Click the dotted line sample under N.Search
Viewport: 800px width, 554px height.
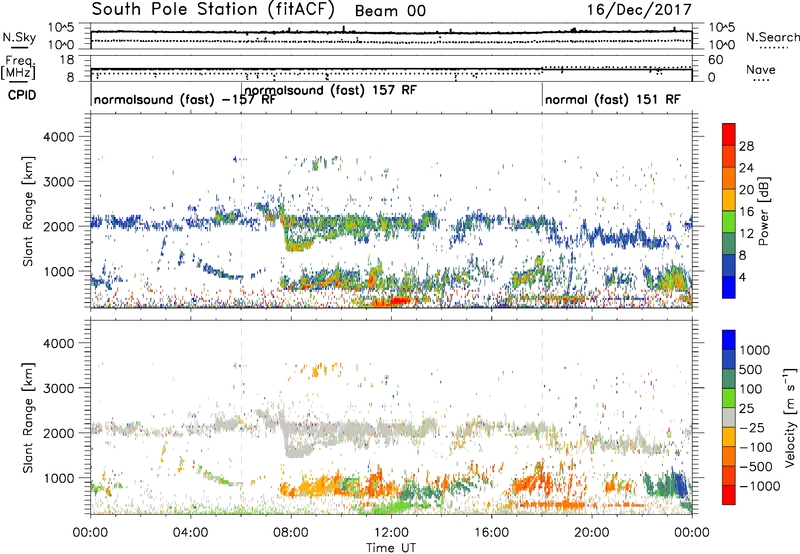[774, 48]
